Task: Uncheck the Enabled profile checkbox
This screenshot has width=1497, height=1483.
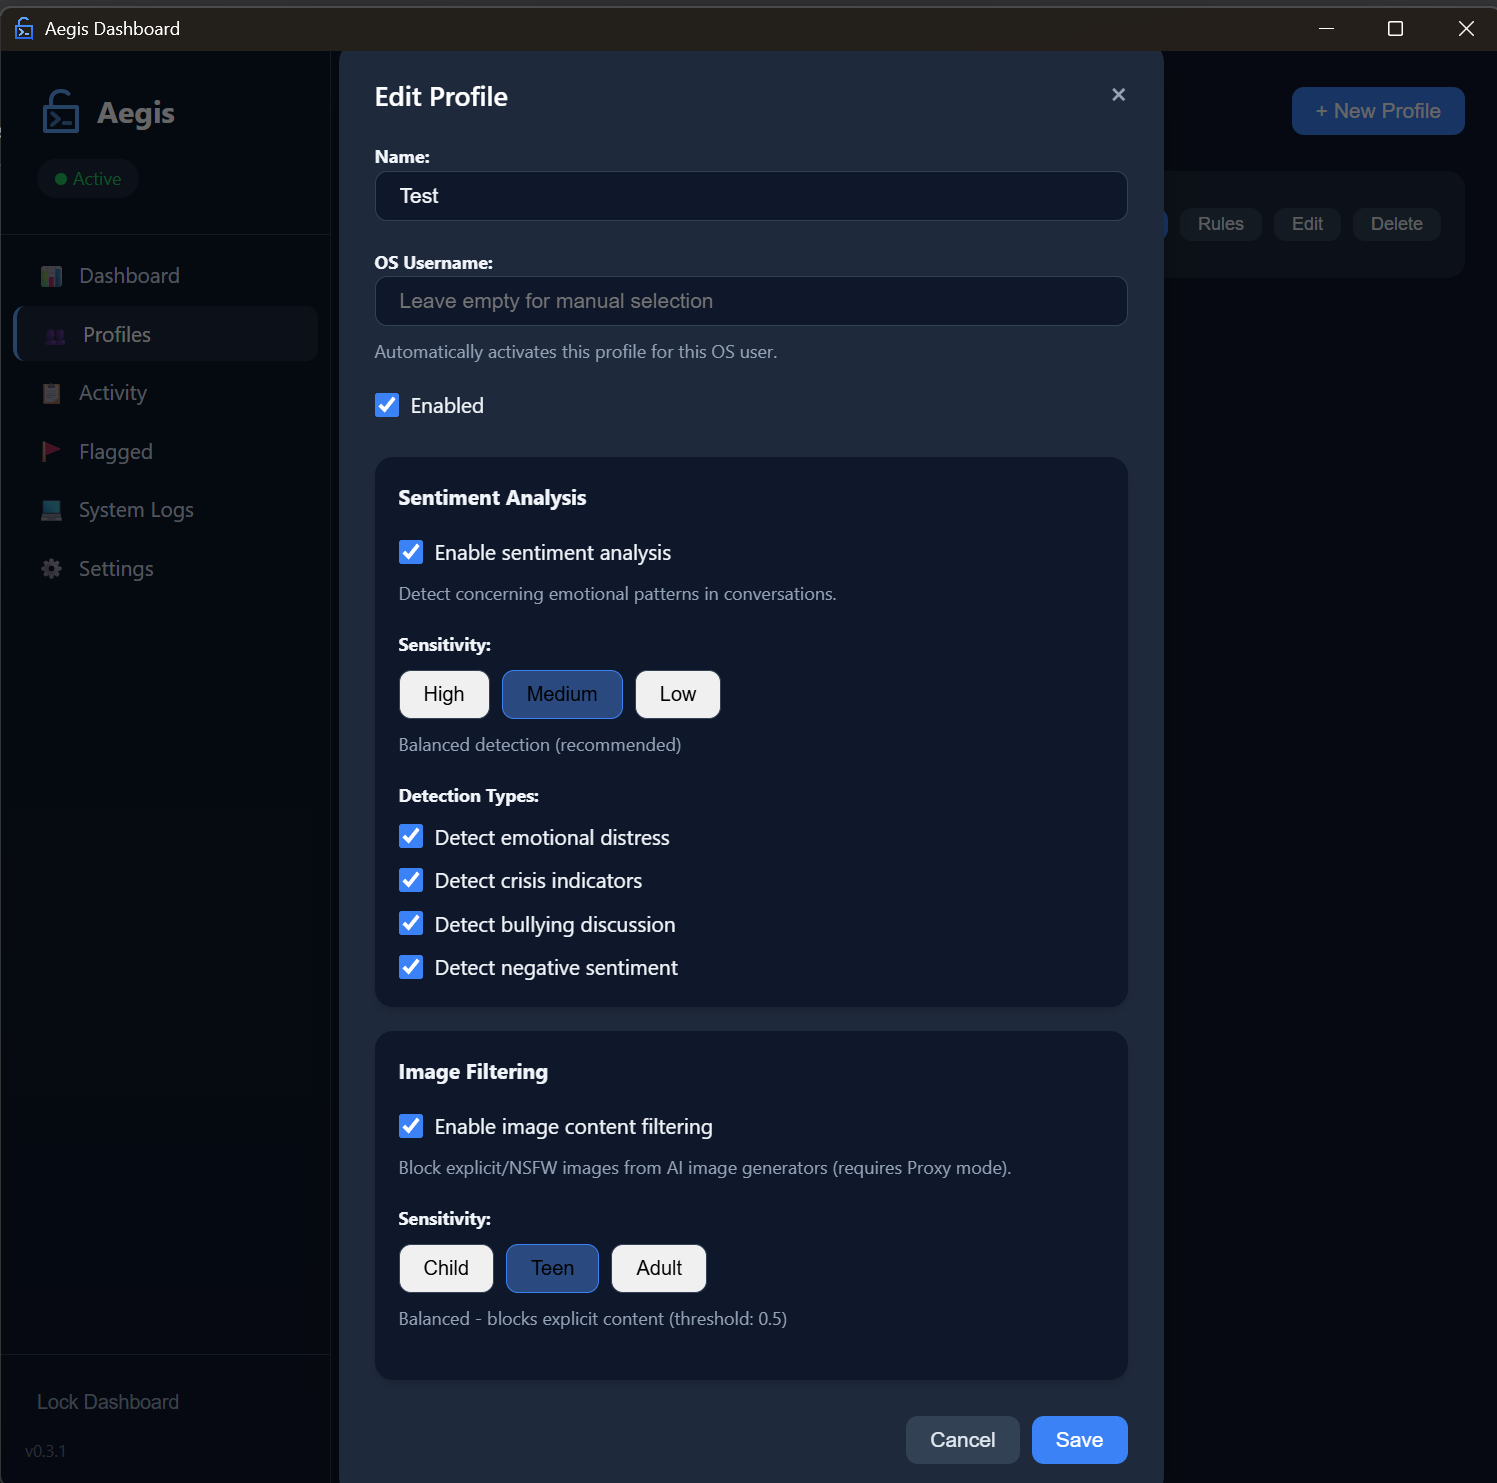Action: pos(387,405)
